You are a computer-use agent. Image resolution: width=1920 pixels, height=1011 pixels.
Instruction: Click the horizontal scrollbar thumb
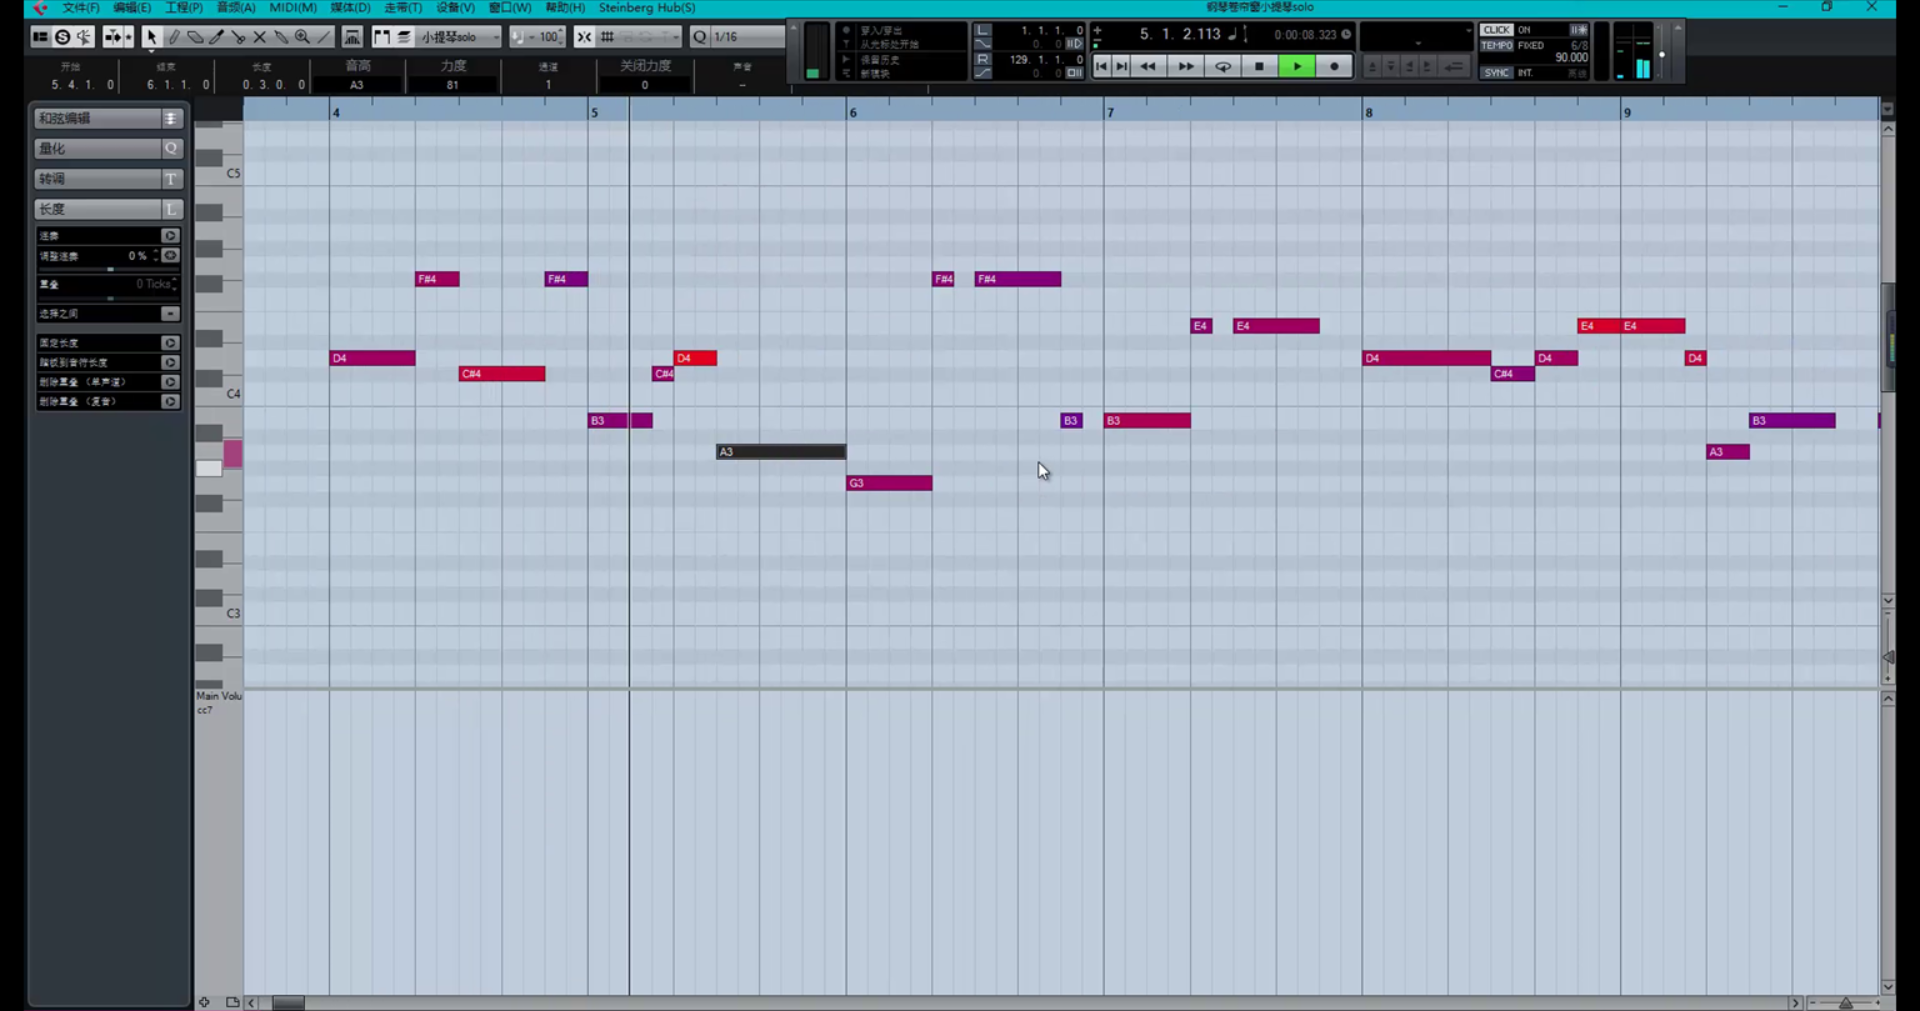[288, 1003]
